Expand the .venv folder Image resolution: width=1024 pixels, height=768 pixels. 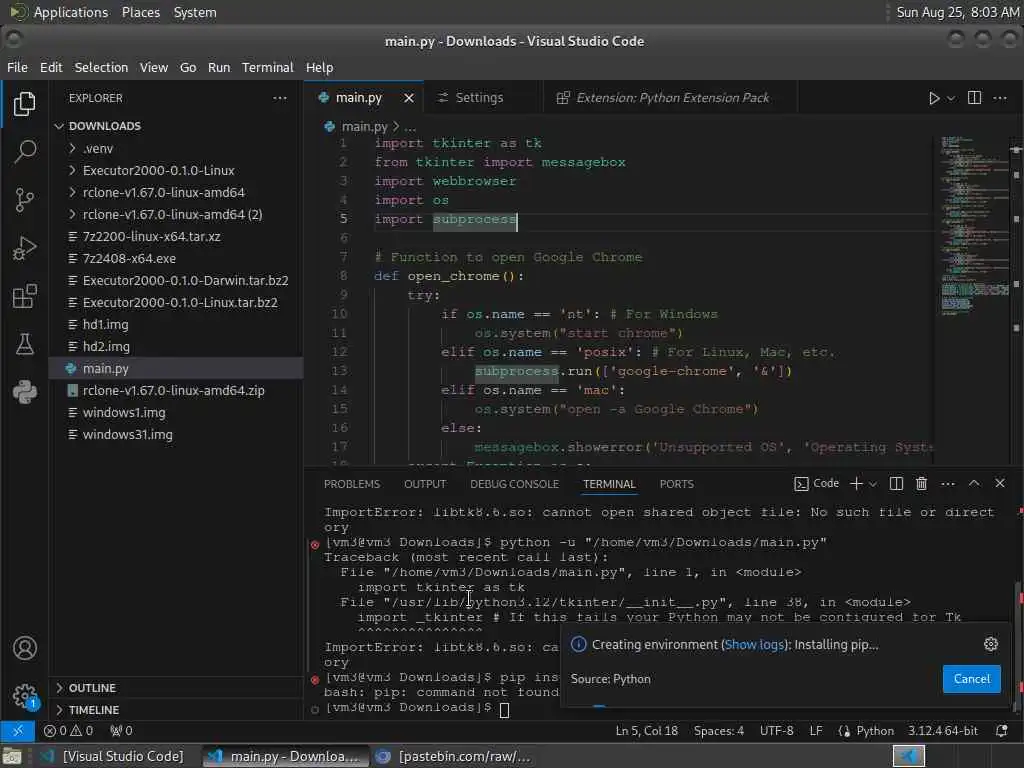pyautogui.click(x=72, y=148)
